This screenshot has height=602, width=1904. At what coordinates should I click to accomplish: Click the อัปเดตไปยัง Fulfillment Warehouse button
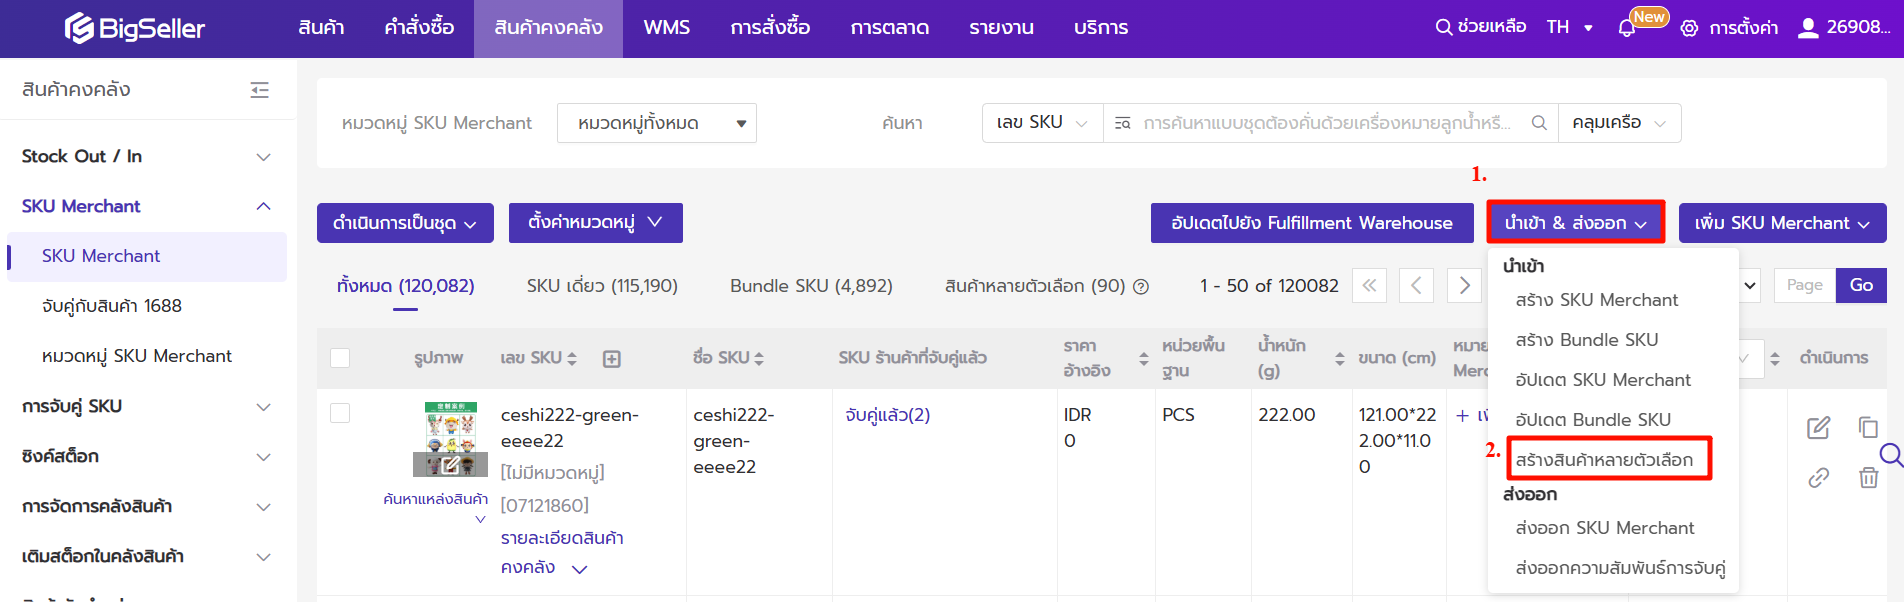tap(1311, 223)
